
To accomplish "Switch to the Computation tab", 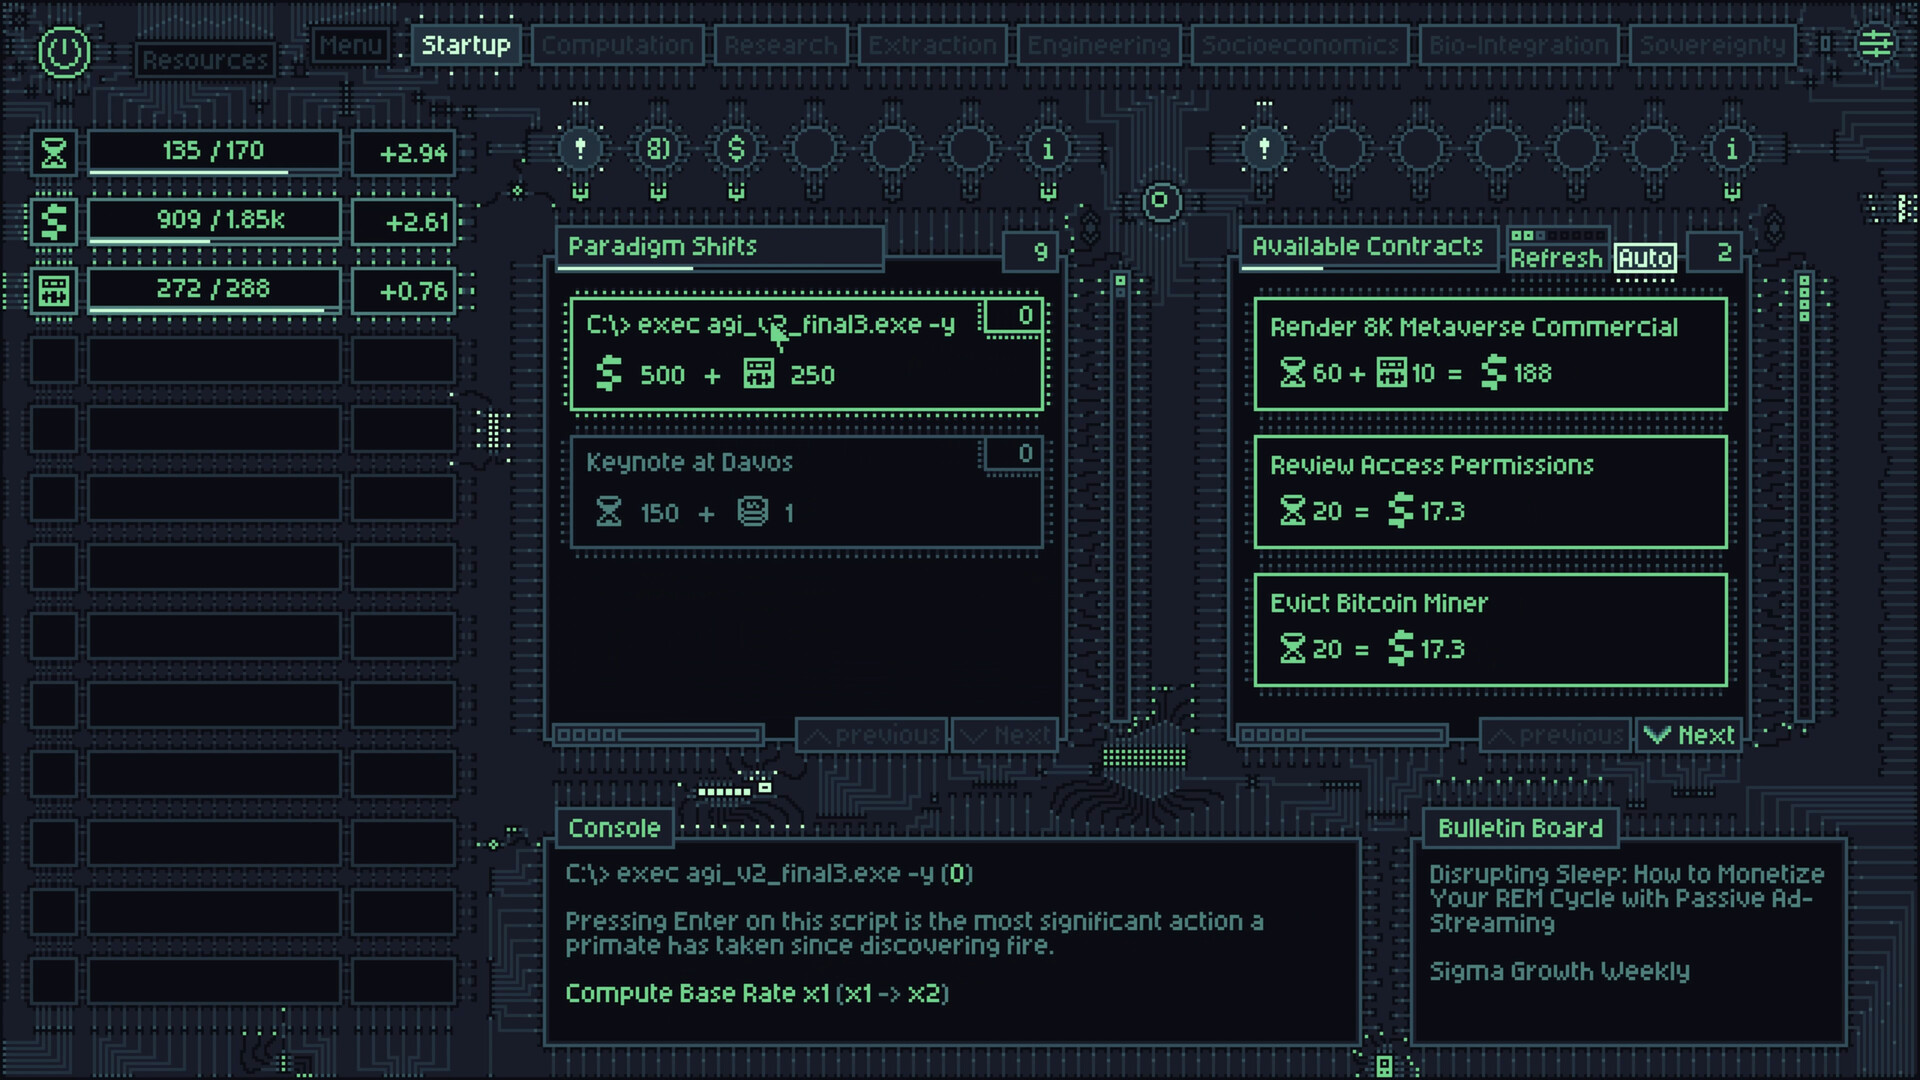I will coord(617,45).
